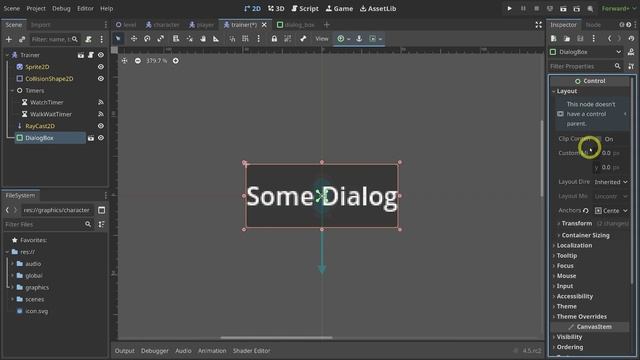Screen dimensions: 640x360
Task: Hide the Sprite2D node
Action: pos(101,67)
